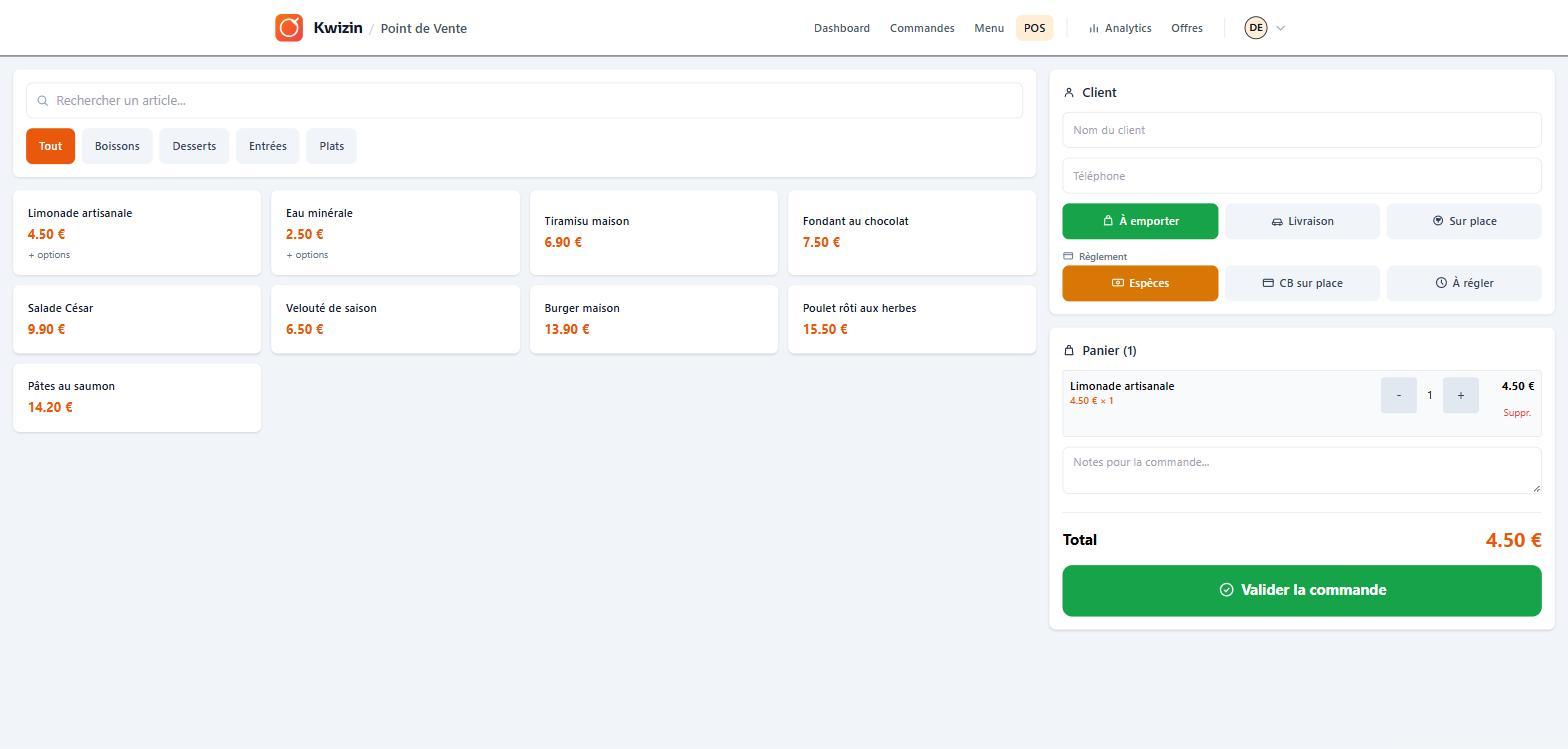This screenshot has width=1568, height=749.
Task: Click the Kwizin orange logo icon
Action: point(289,28)
